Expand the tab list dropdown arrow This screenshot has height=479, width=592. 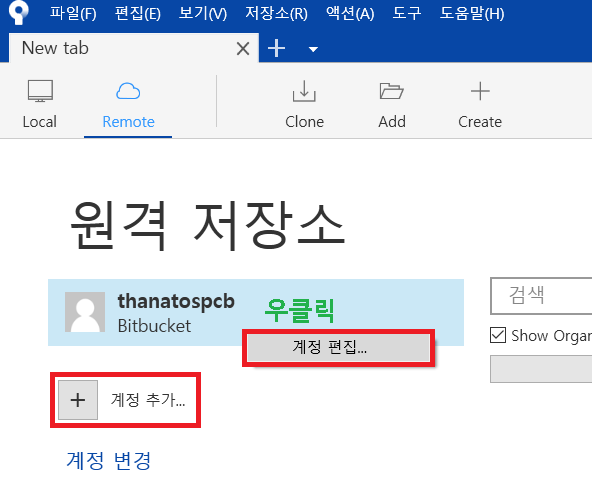coord(313,49)
